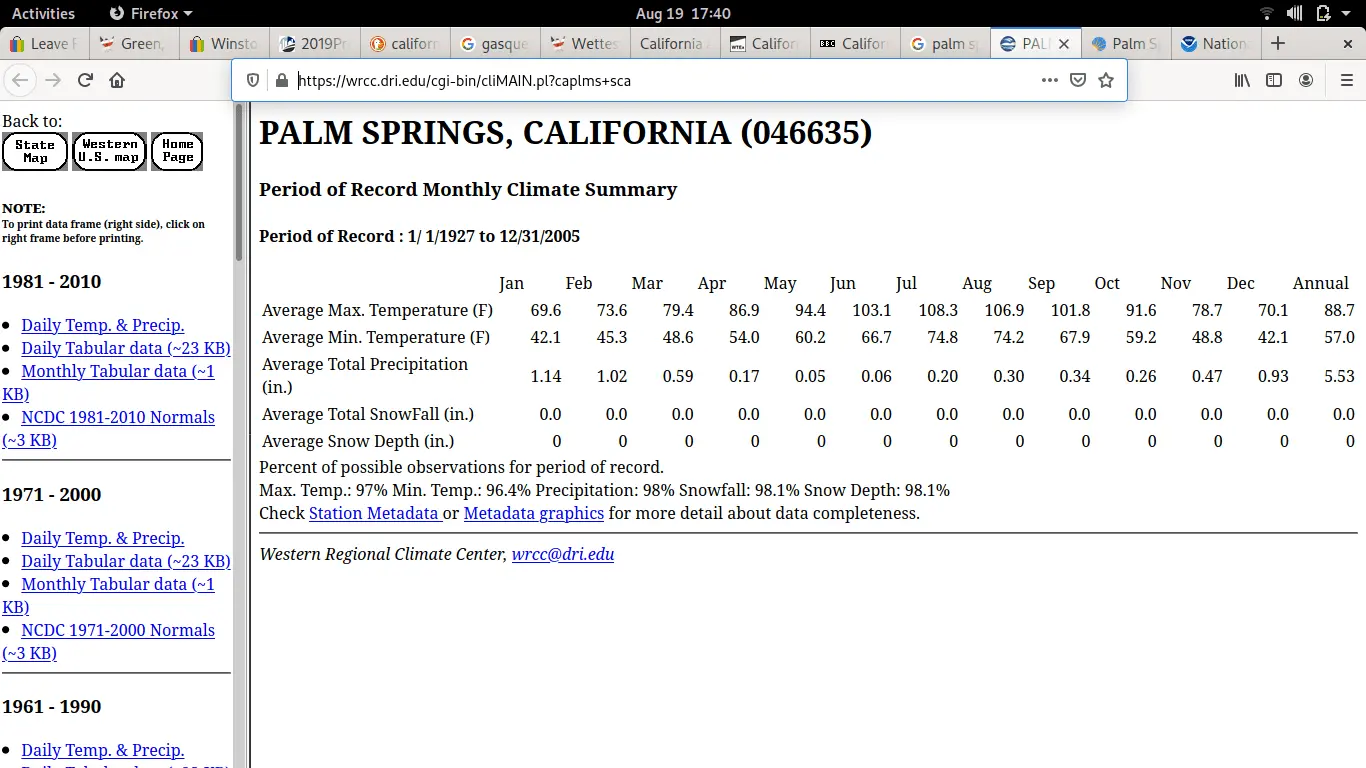Screen dimensions: 1366x768
Task: Show tracking protection shield info
Action: [253, 80]
